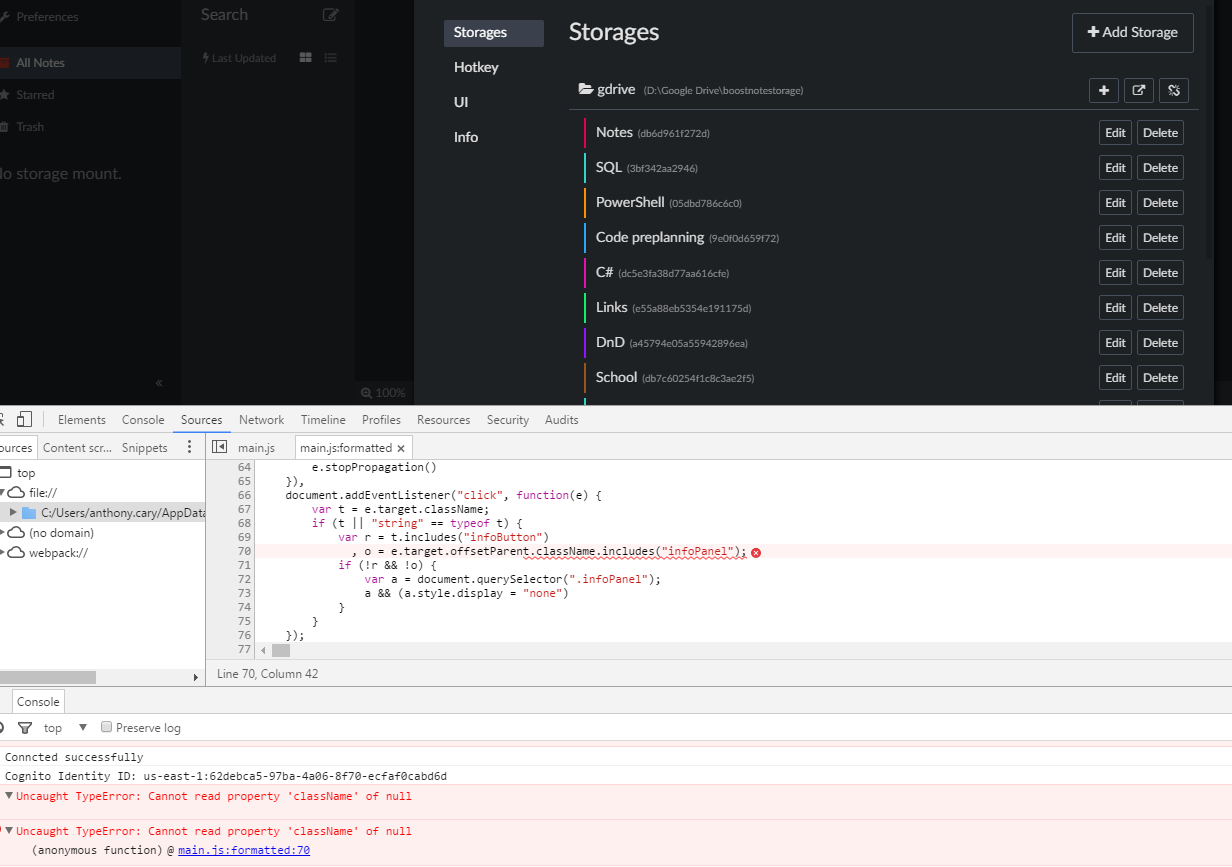Enable the Preserve log checkbox
The image size is (1232, 867).
(x=106, y=727)
